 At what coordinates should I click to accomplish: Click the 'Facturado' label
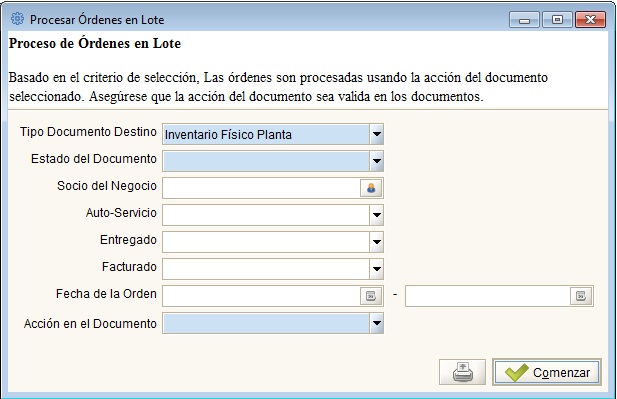(129, 267)
